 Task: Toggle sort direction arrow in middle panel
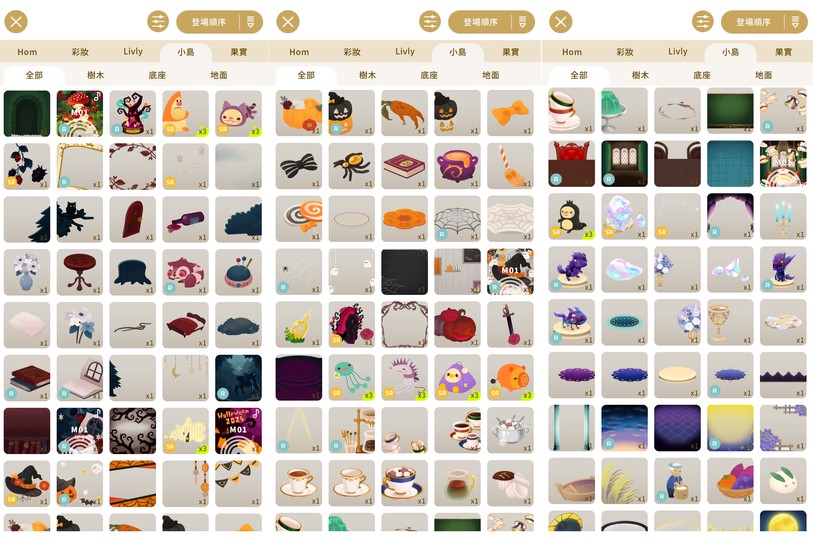pyautogui.click(x=523, y=22)
